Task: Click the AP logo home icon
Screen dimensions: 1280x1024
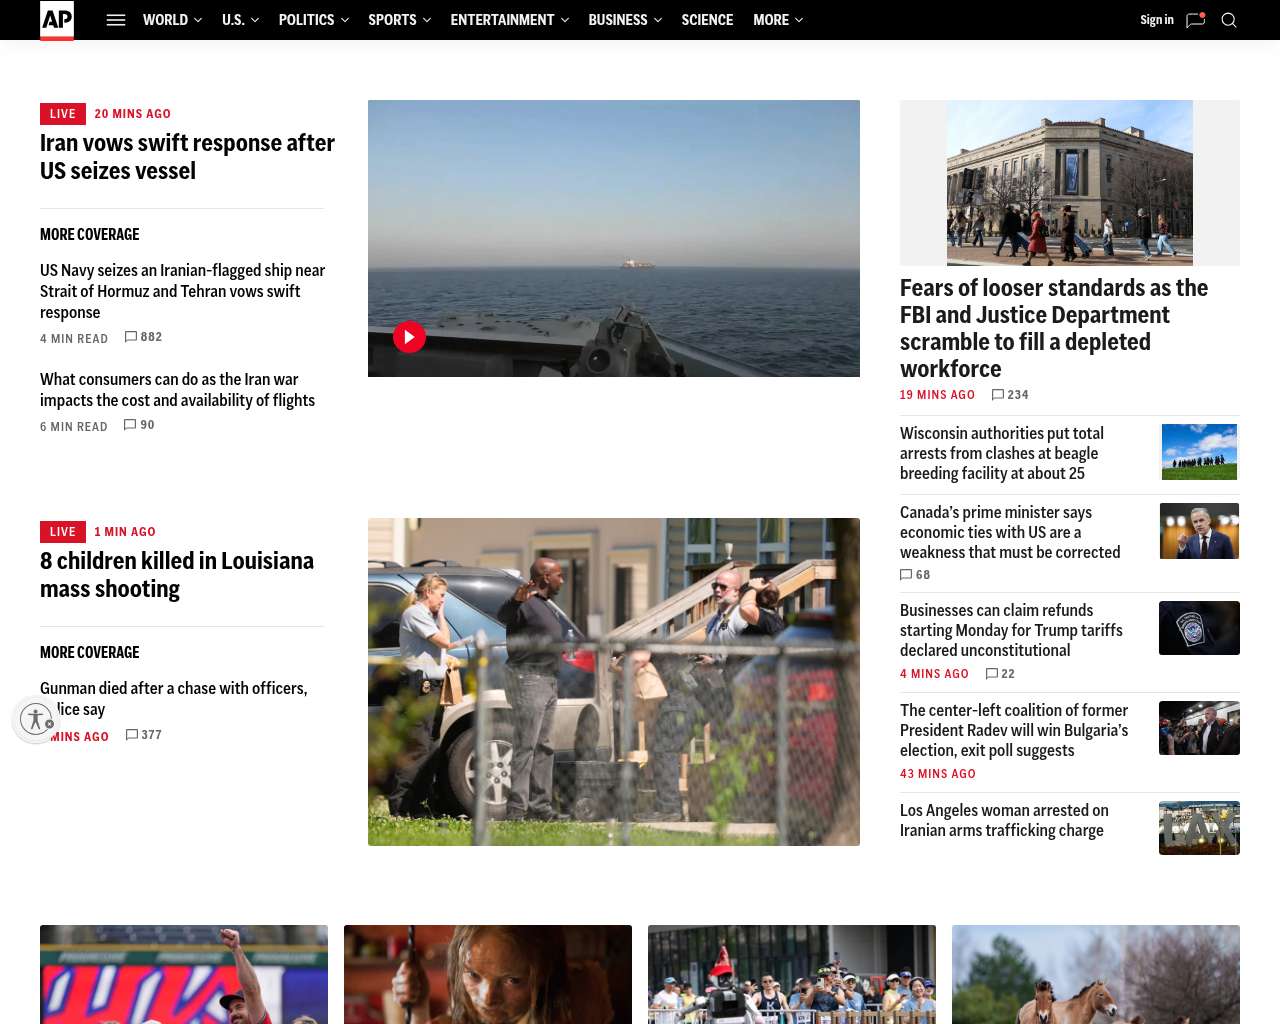Action: [57, 20]
